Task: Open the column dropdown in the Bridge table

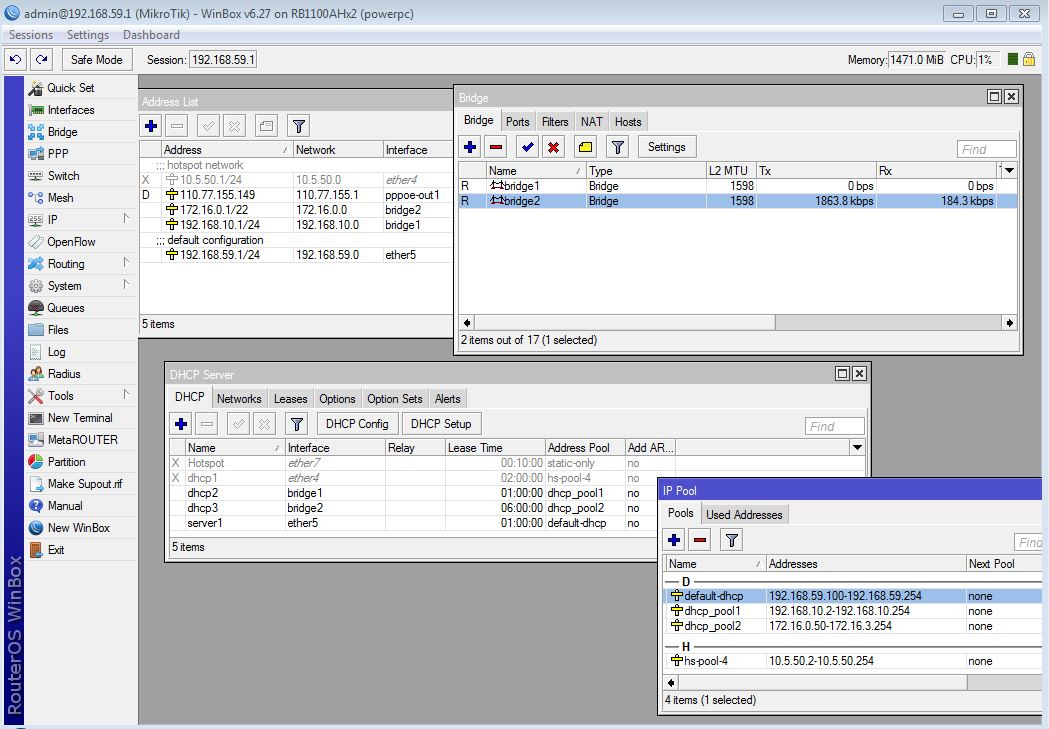Action: pos(1010,171)
